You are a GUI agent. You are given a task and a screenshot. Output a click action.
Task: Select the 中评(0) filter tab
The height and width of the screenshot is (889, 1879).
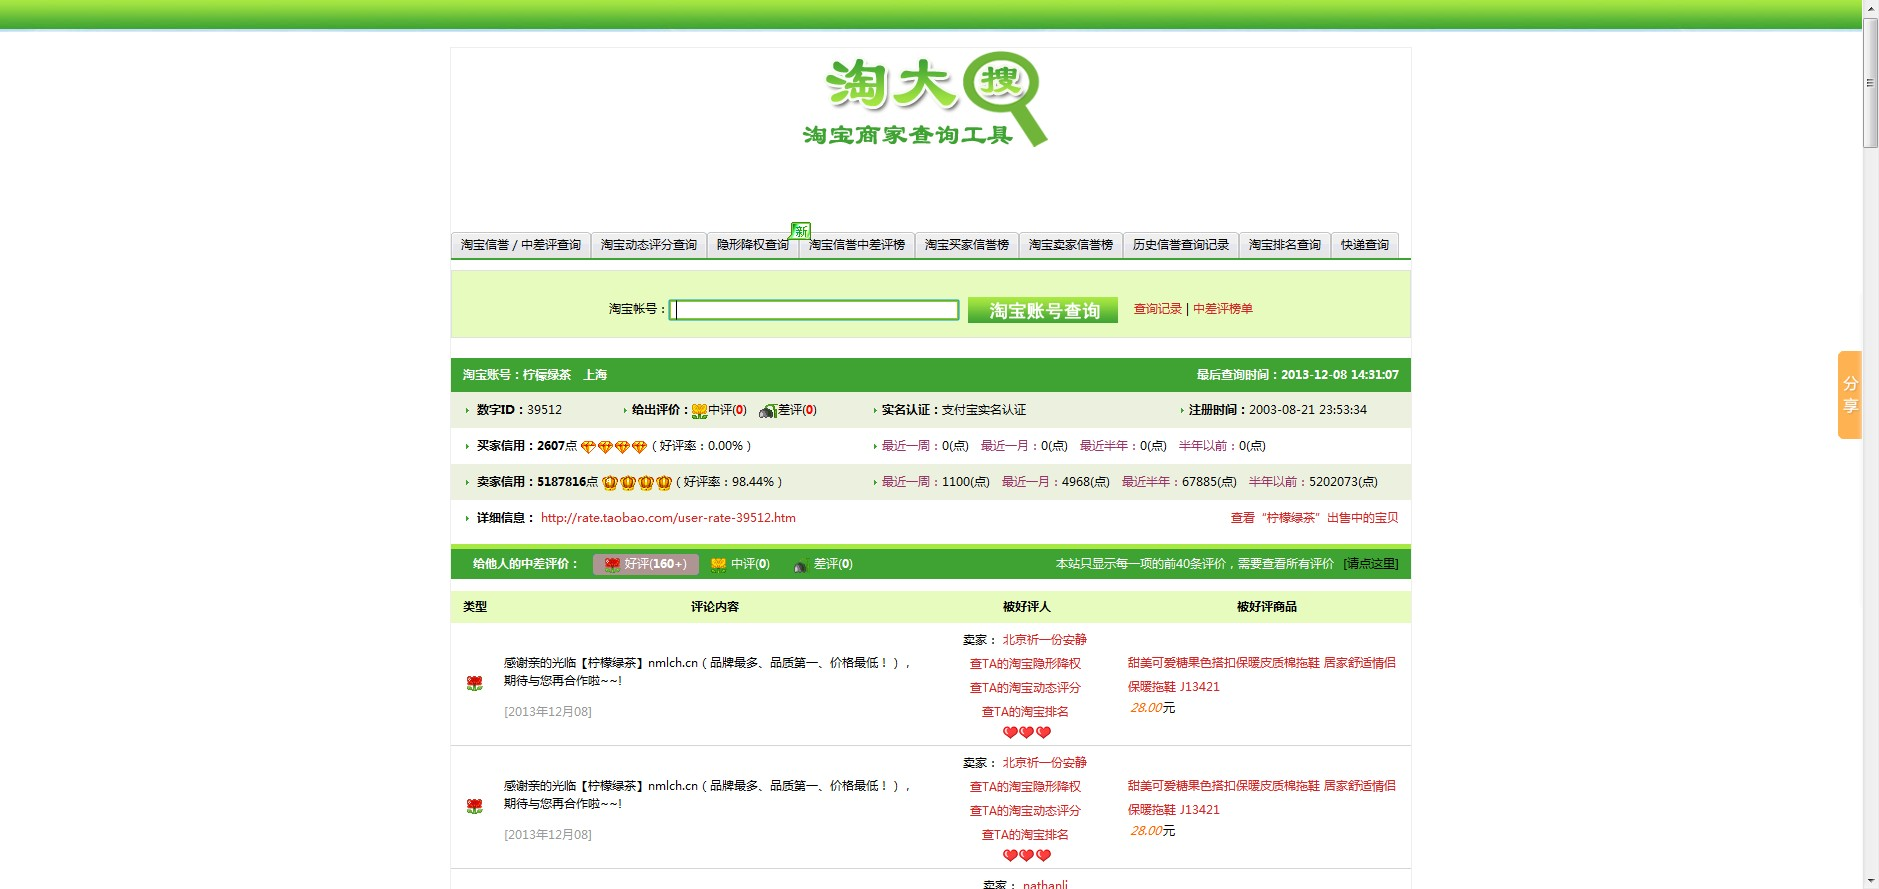(740, 564)
